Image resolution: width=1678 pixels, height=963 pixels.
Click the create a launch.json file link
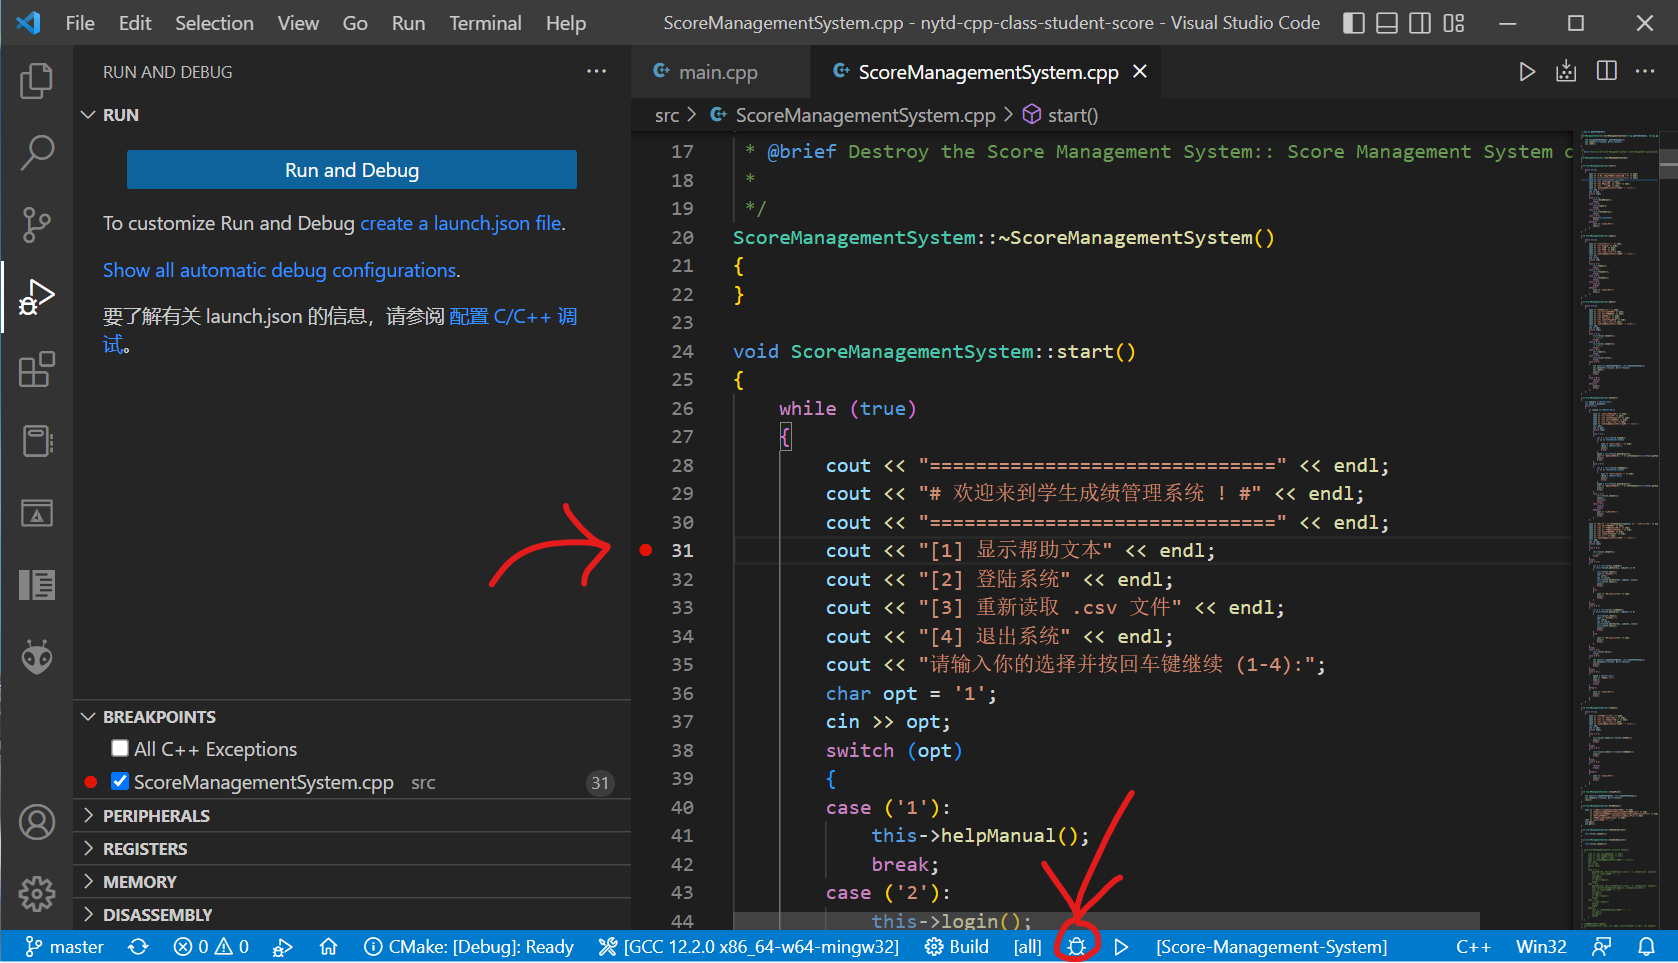point(461,223)
